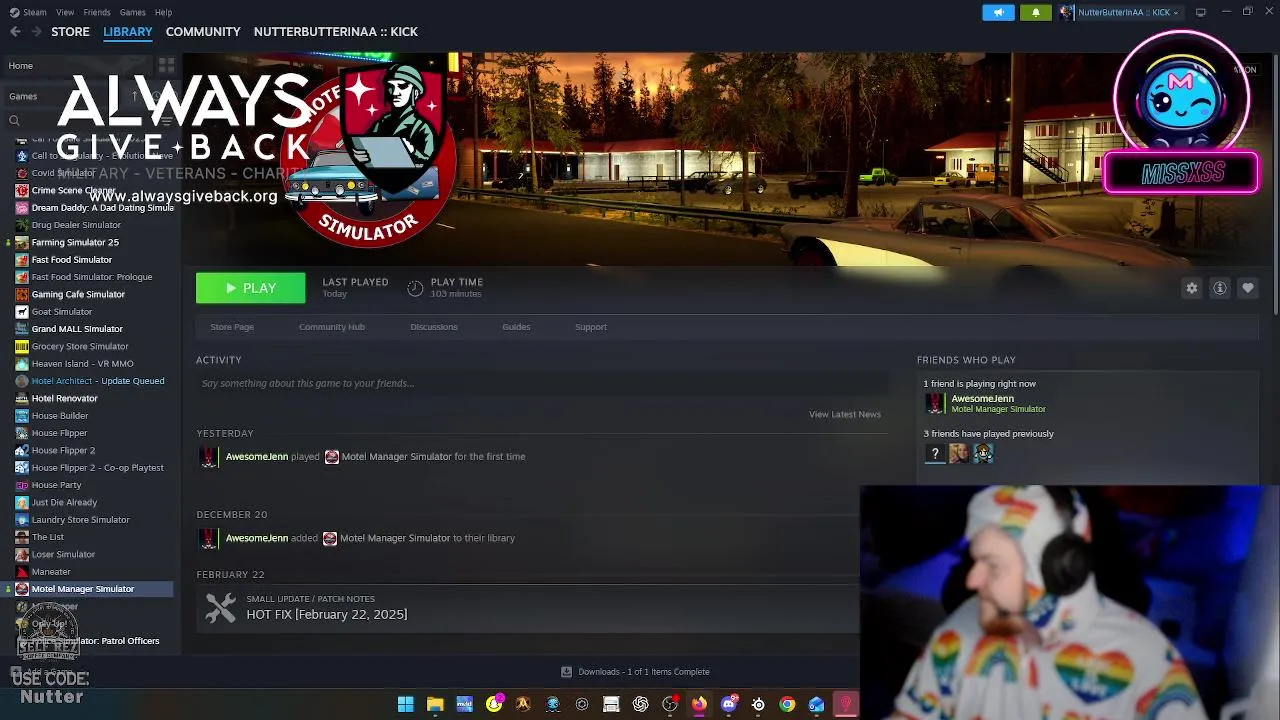Select Goat Simulator in the game list
1280x720 pixels.
click(61, 312)
